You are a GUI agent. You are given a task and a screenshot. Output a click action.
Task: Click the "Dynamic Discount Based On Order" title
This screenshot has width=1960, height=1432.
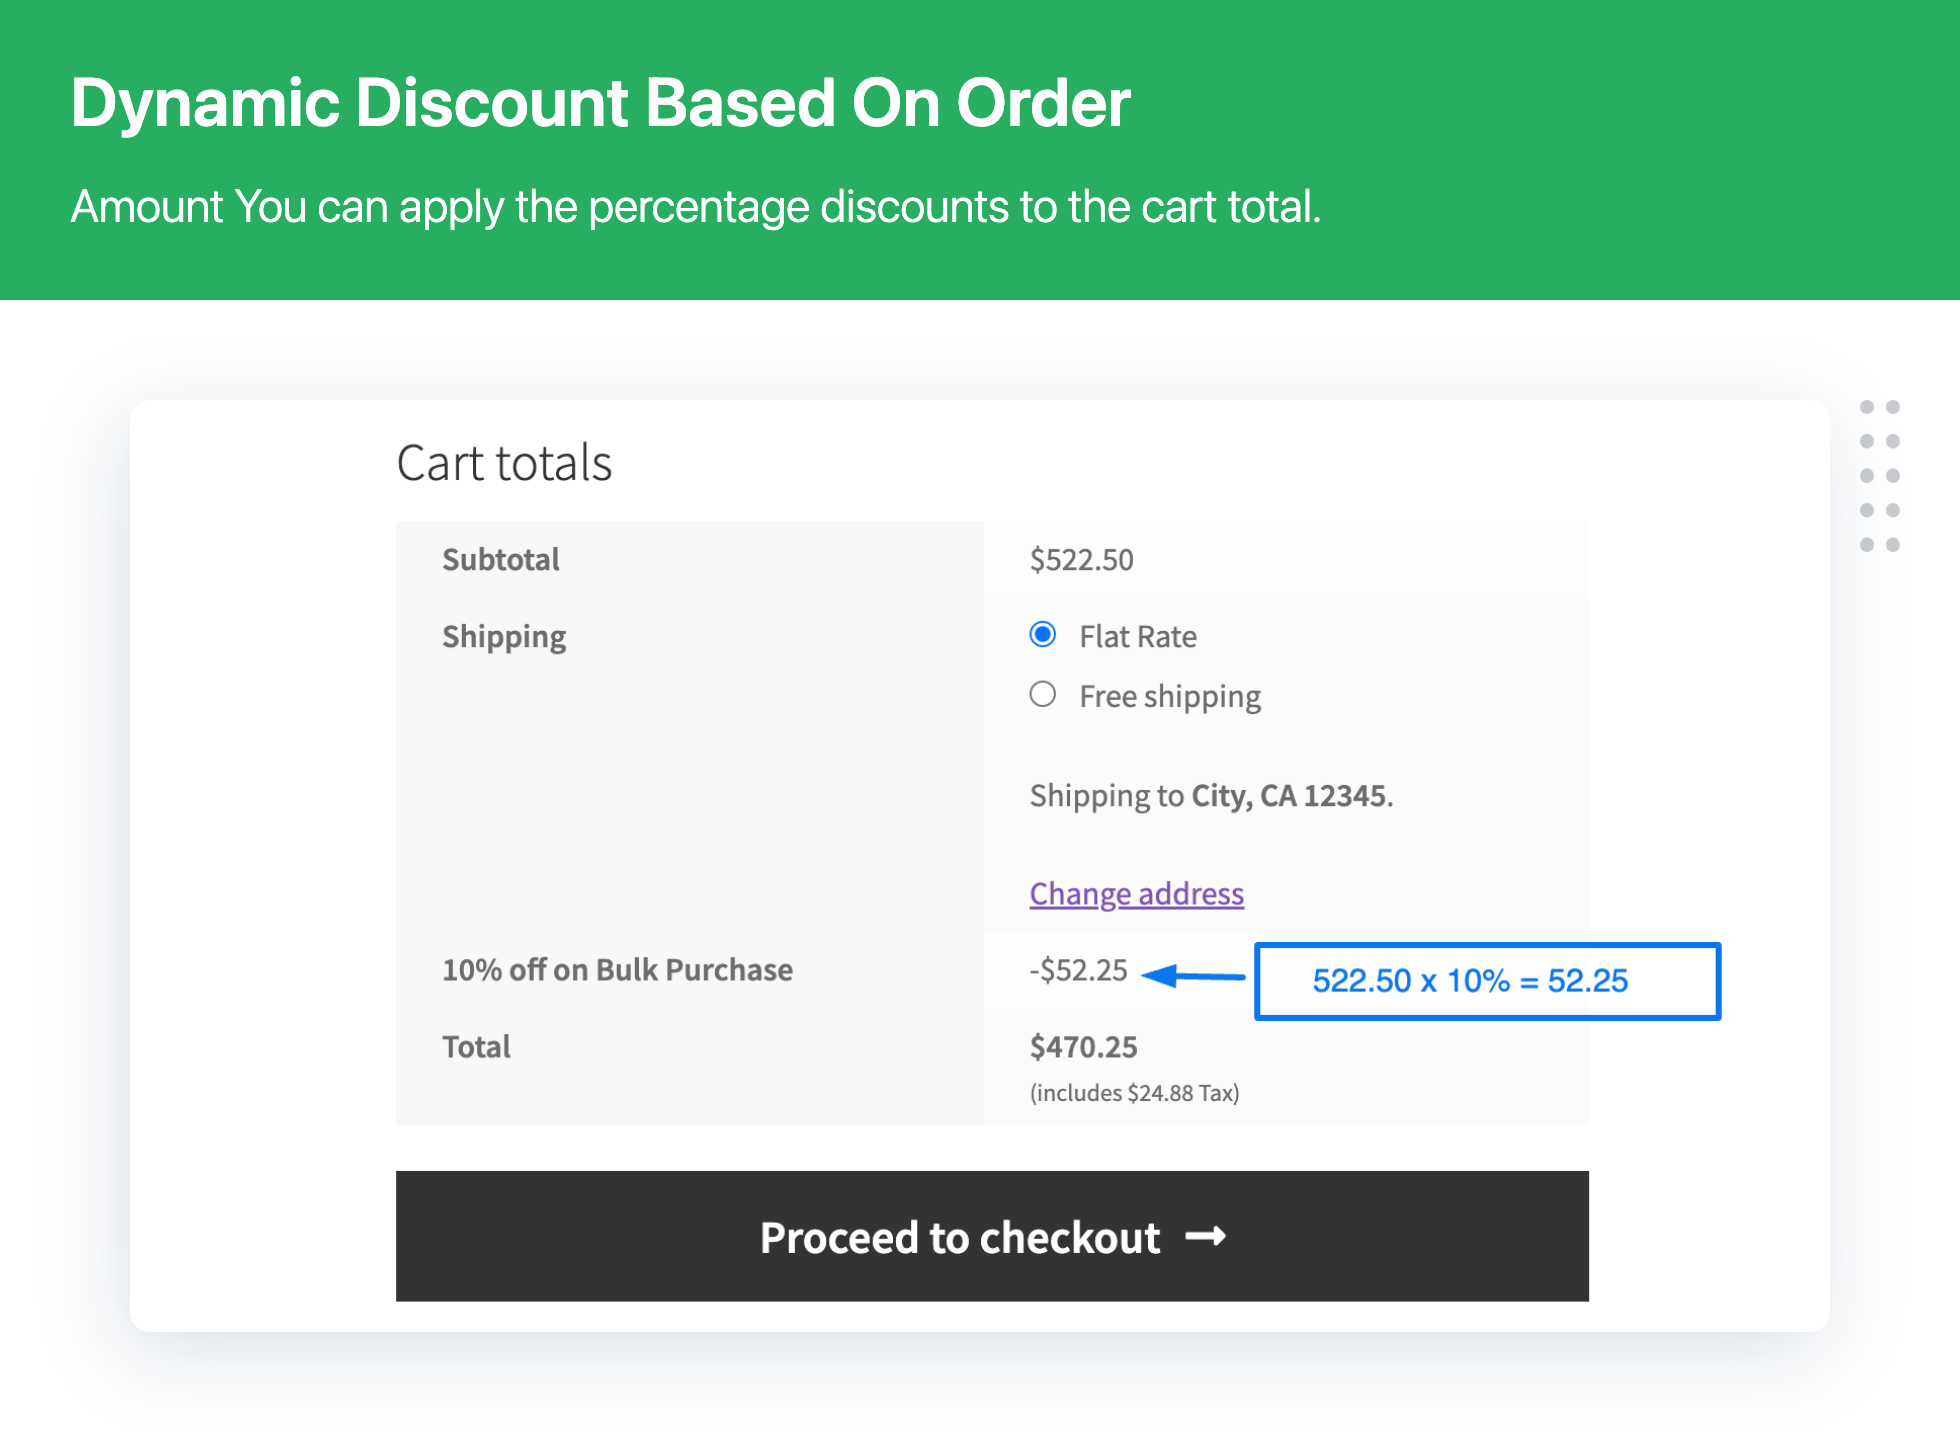(x=600, y=103)
